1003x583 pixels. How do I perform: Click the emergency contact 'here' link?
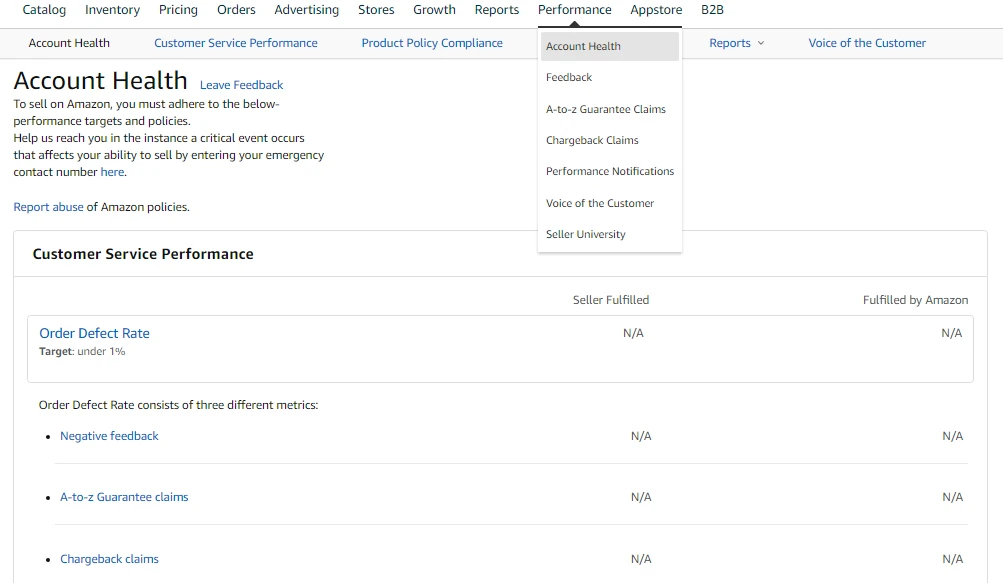[112, 172]
